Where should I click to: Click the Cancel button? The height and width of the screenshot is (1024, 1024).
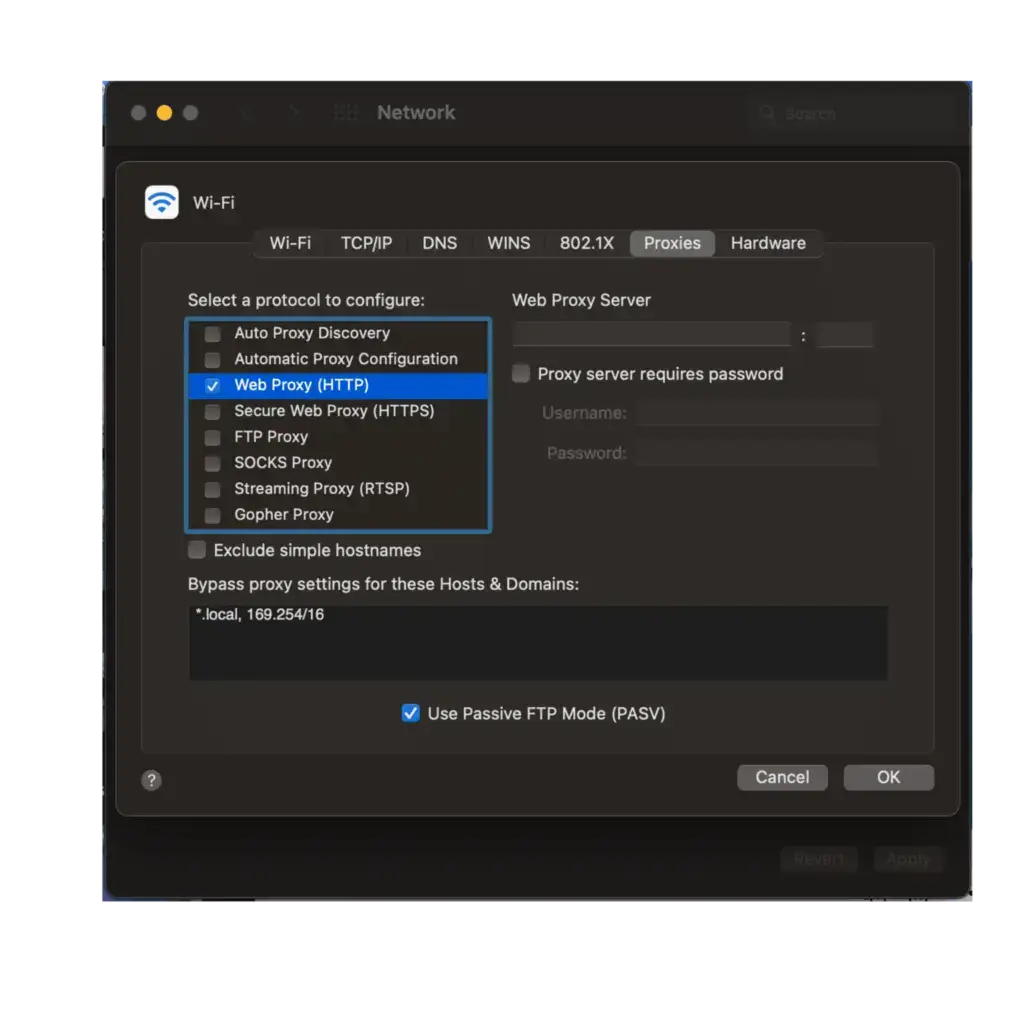782,777
